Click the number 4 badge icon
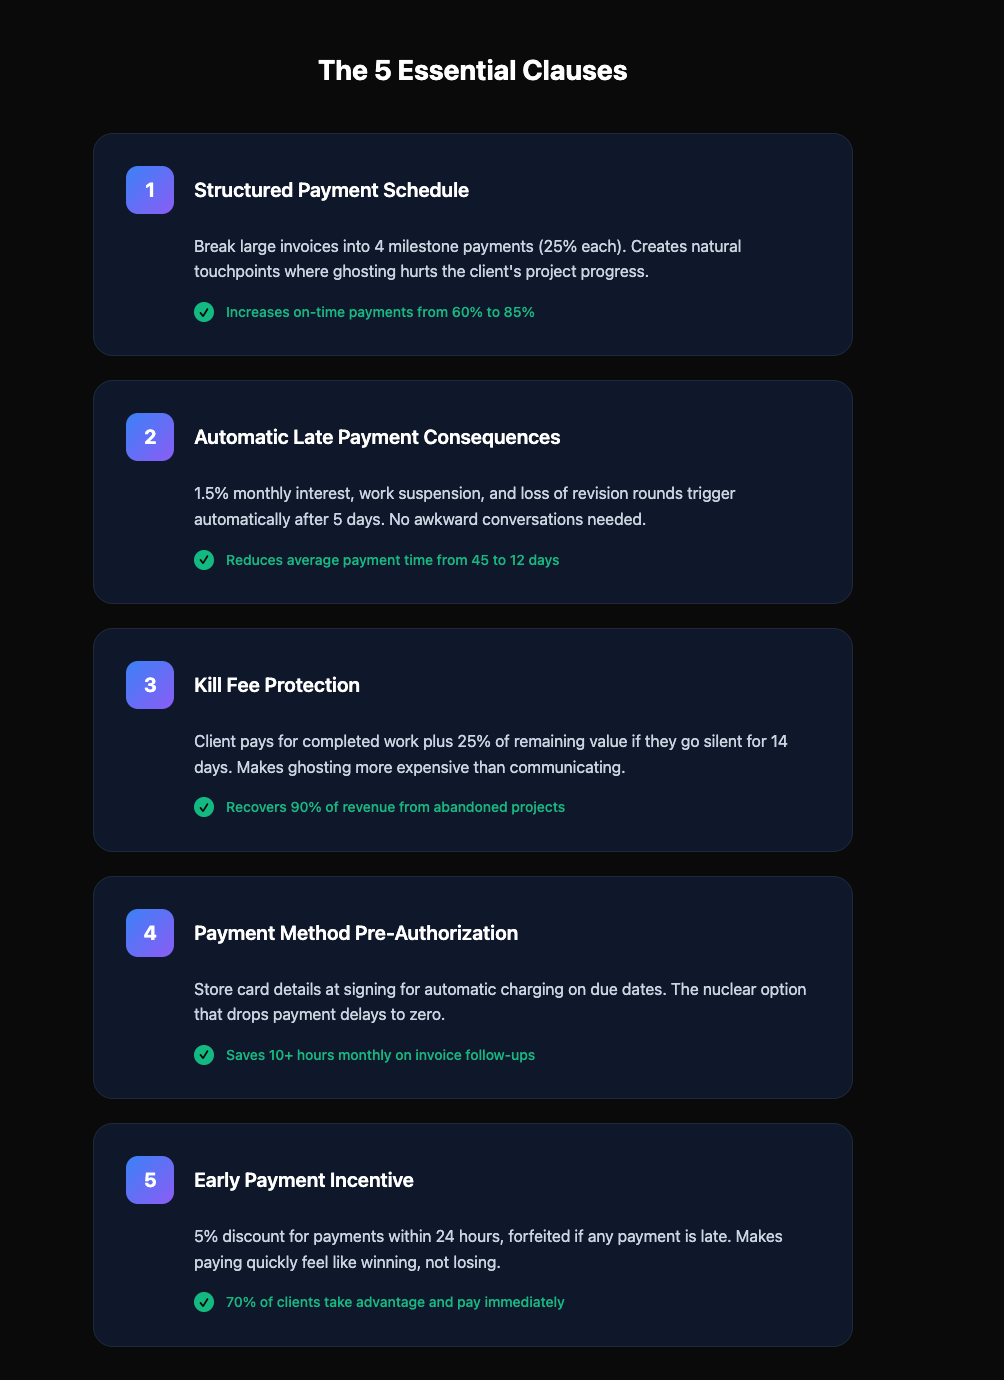1004x1380 pixels. [x=150, y=933]
